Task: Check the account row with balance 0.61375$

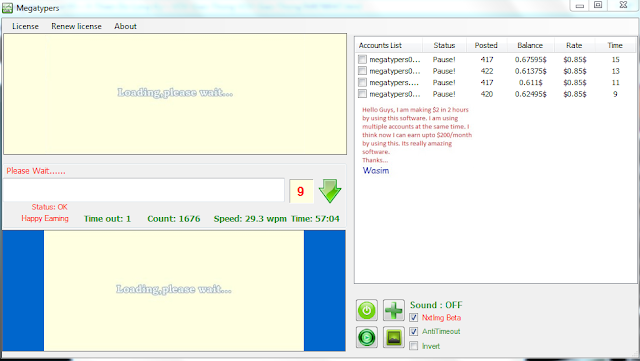Action: click(x=362, y=71)
